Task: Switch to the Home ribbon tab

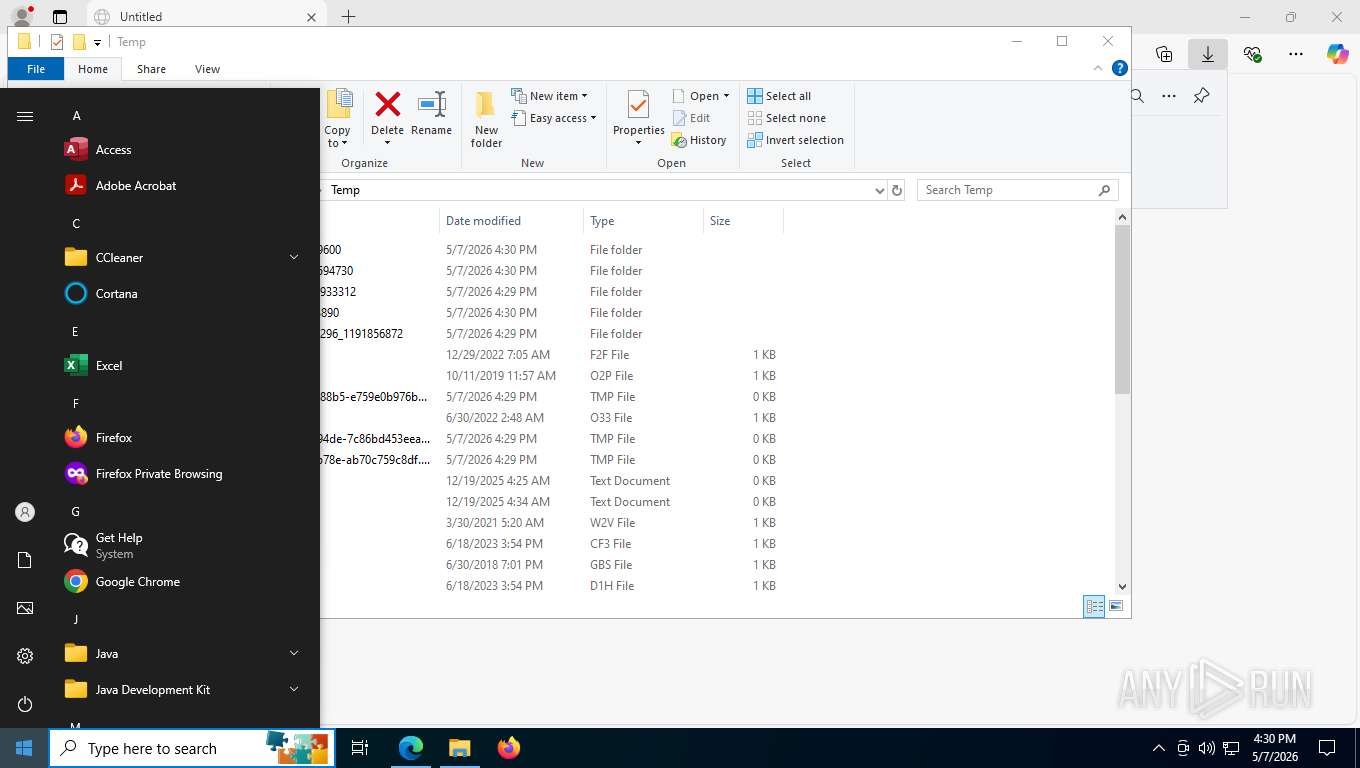Action: tap(93, 69)
